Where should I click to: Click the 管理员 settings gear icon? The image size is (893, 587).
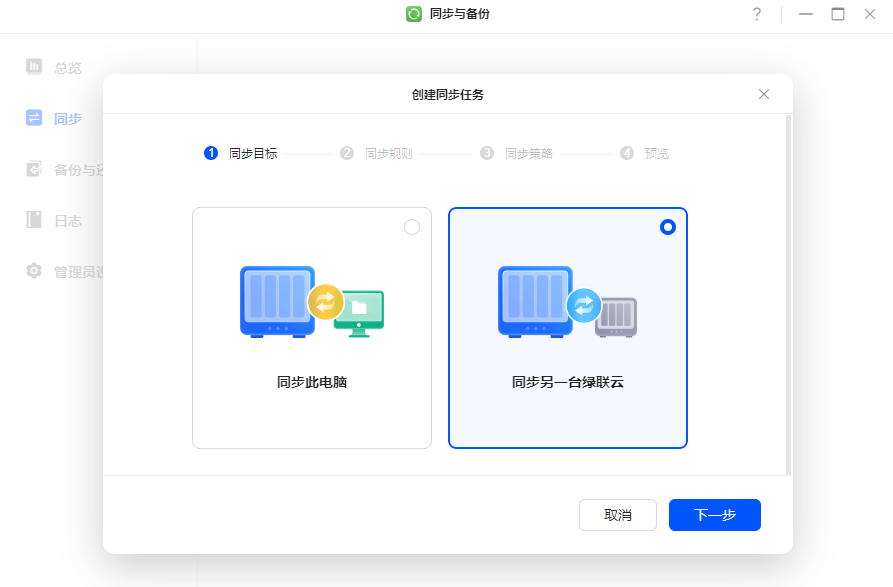pyautogui.click(x=34, y=271)
